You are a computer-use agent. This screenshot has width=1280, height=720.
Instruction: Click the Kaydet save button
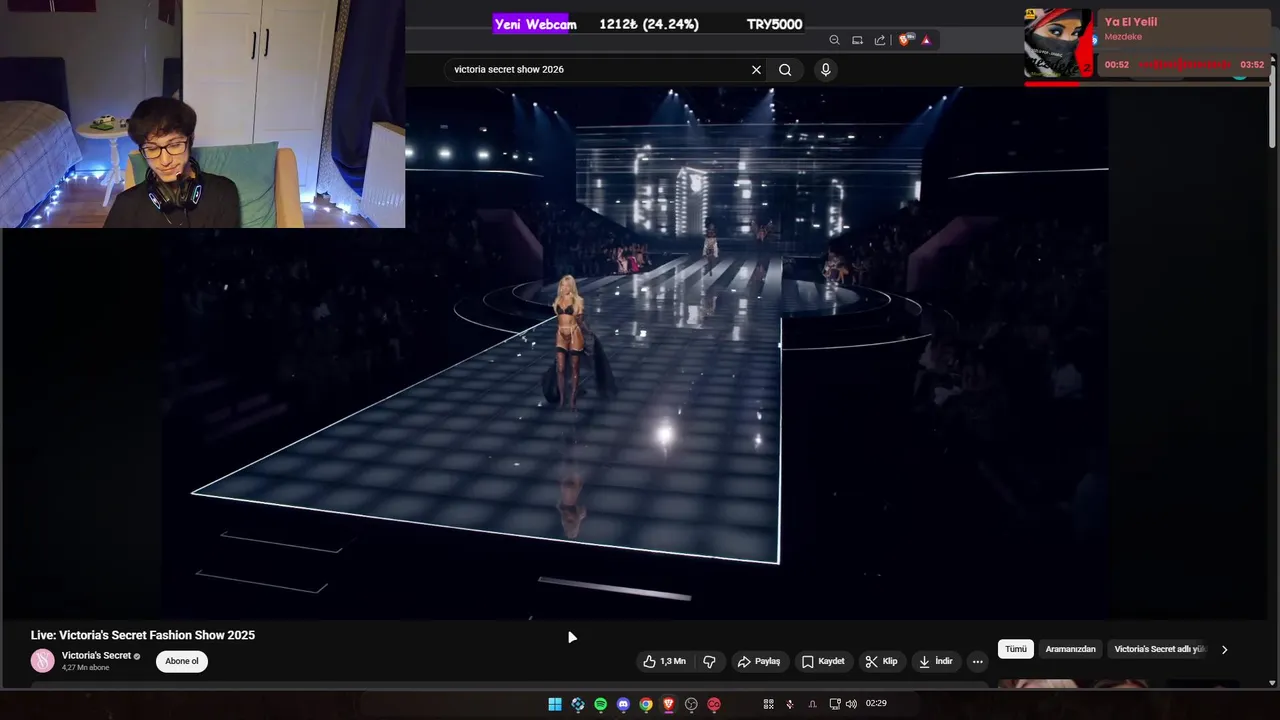(x=822, y=661)
